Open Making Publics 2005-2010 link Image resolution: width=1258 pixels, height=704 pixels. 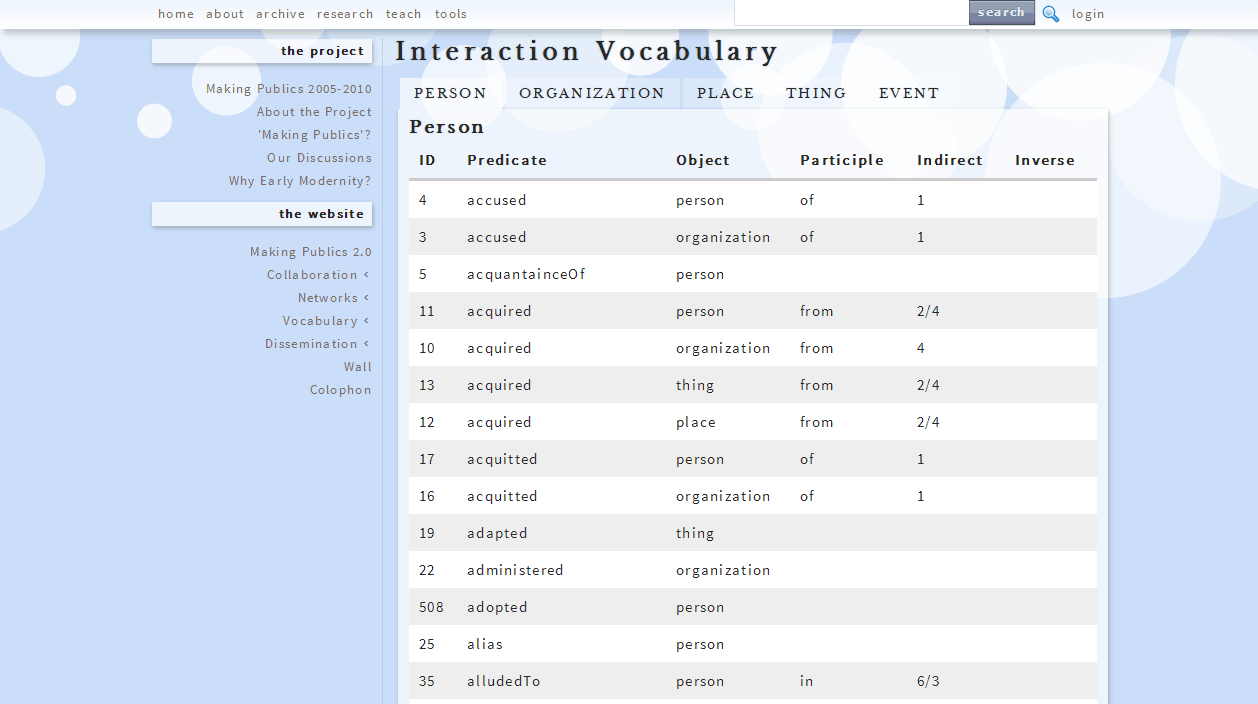289,89
